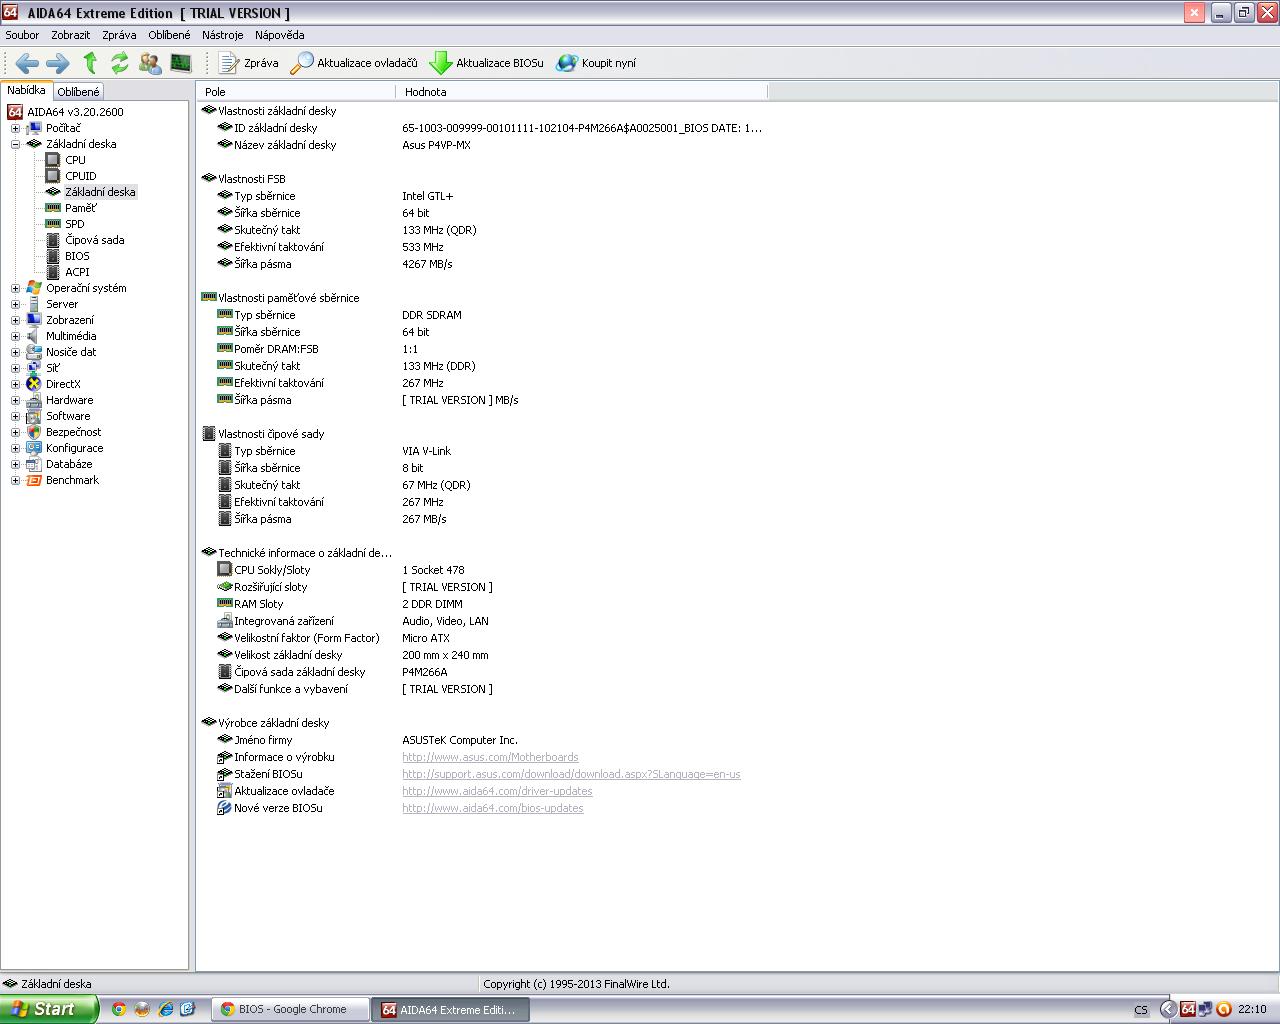The height and width of the screenshot is (1024, 1280).
Task: Click the Forward arrow toolbar icon
Action: (58, 63)
